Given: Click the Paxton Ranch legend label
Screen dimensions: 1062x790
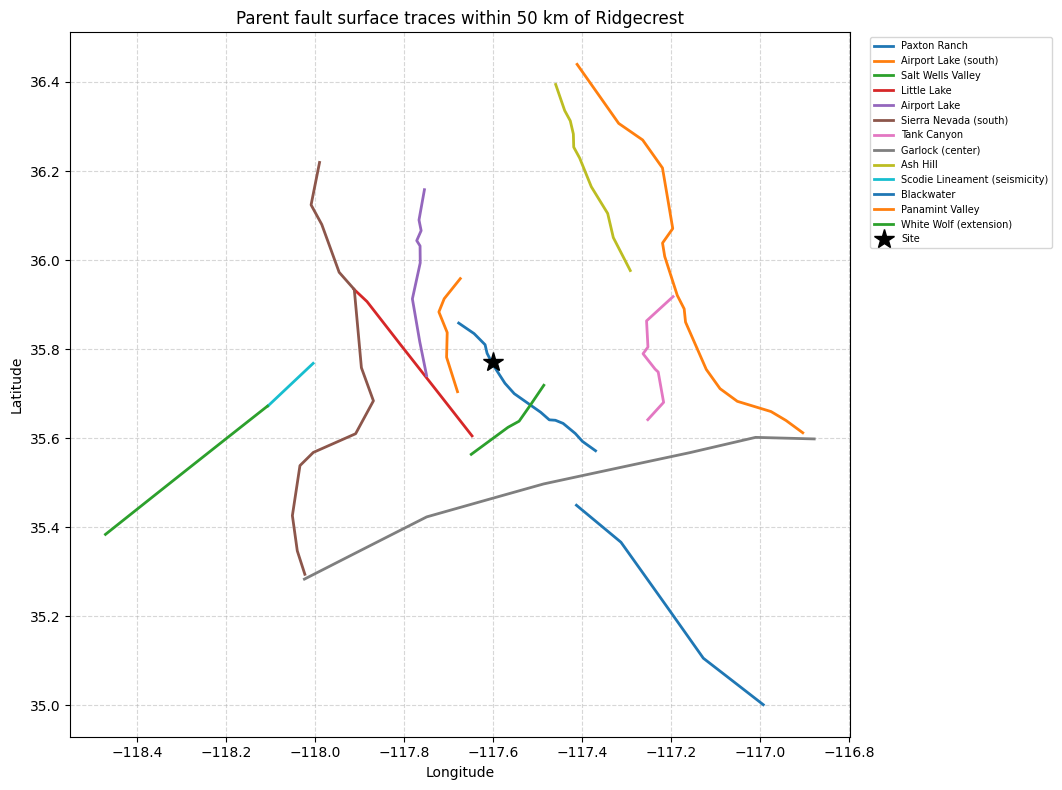Looking at the screenshot, I should (x=934, y=45).
